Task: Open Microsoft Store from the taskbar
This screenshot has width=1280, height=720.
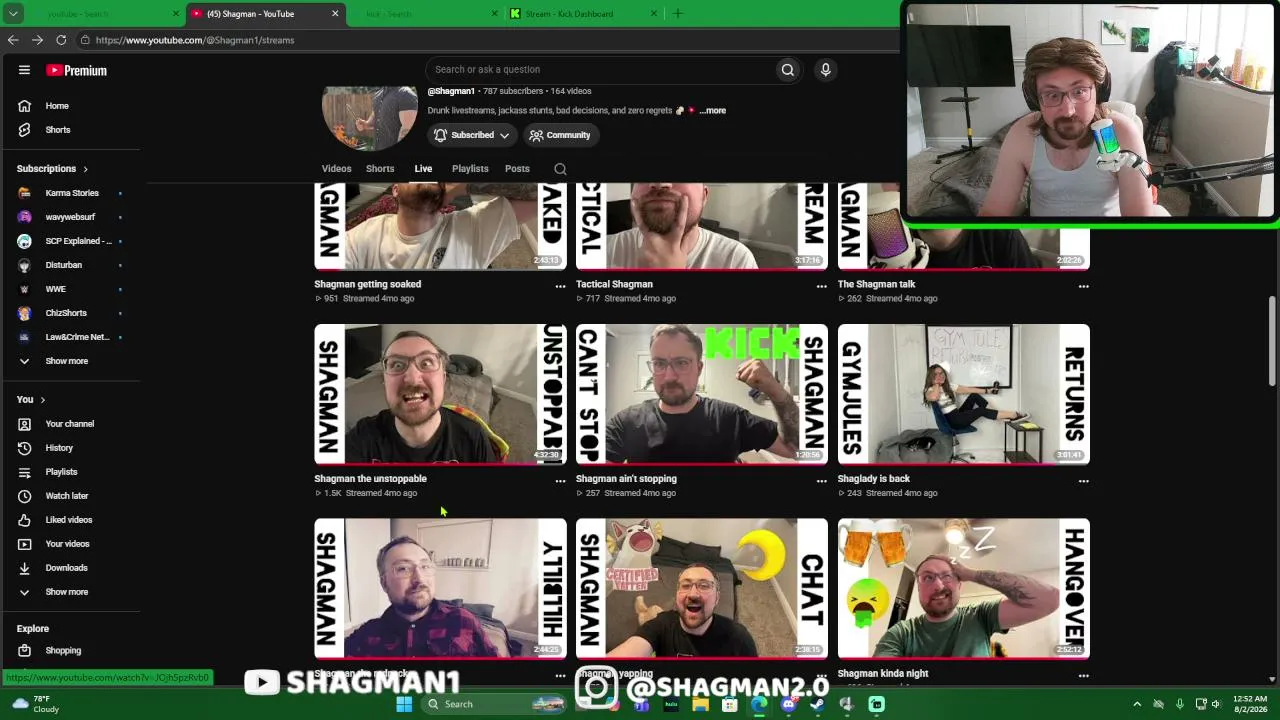Action: (730, 704)
